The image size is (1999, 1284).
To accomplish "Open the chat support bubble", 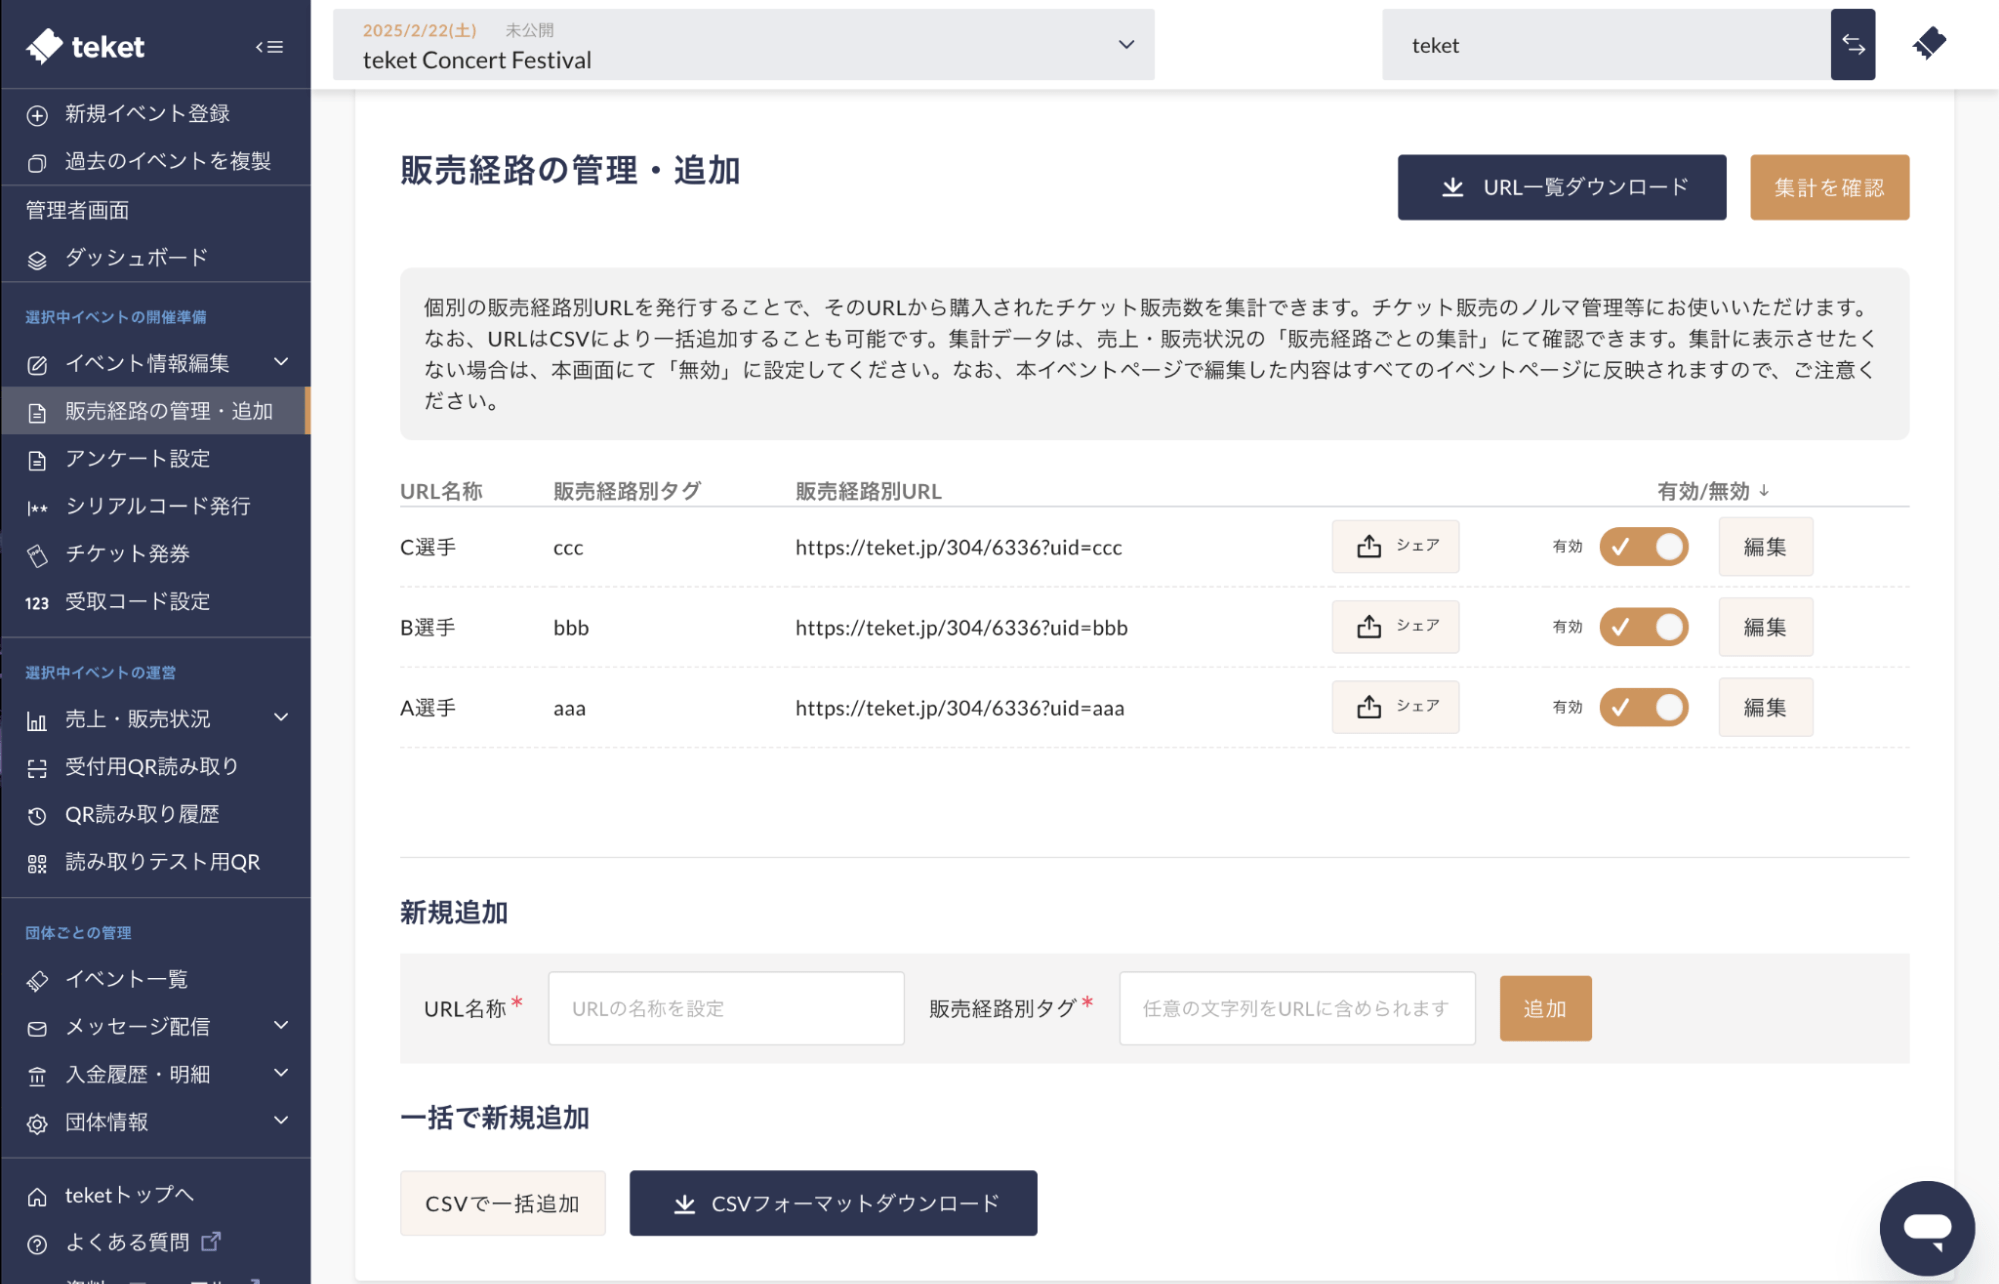I will pyautogui.click(x=1928, y=1227).
